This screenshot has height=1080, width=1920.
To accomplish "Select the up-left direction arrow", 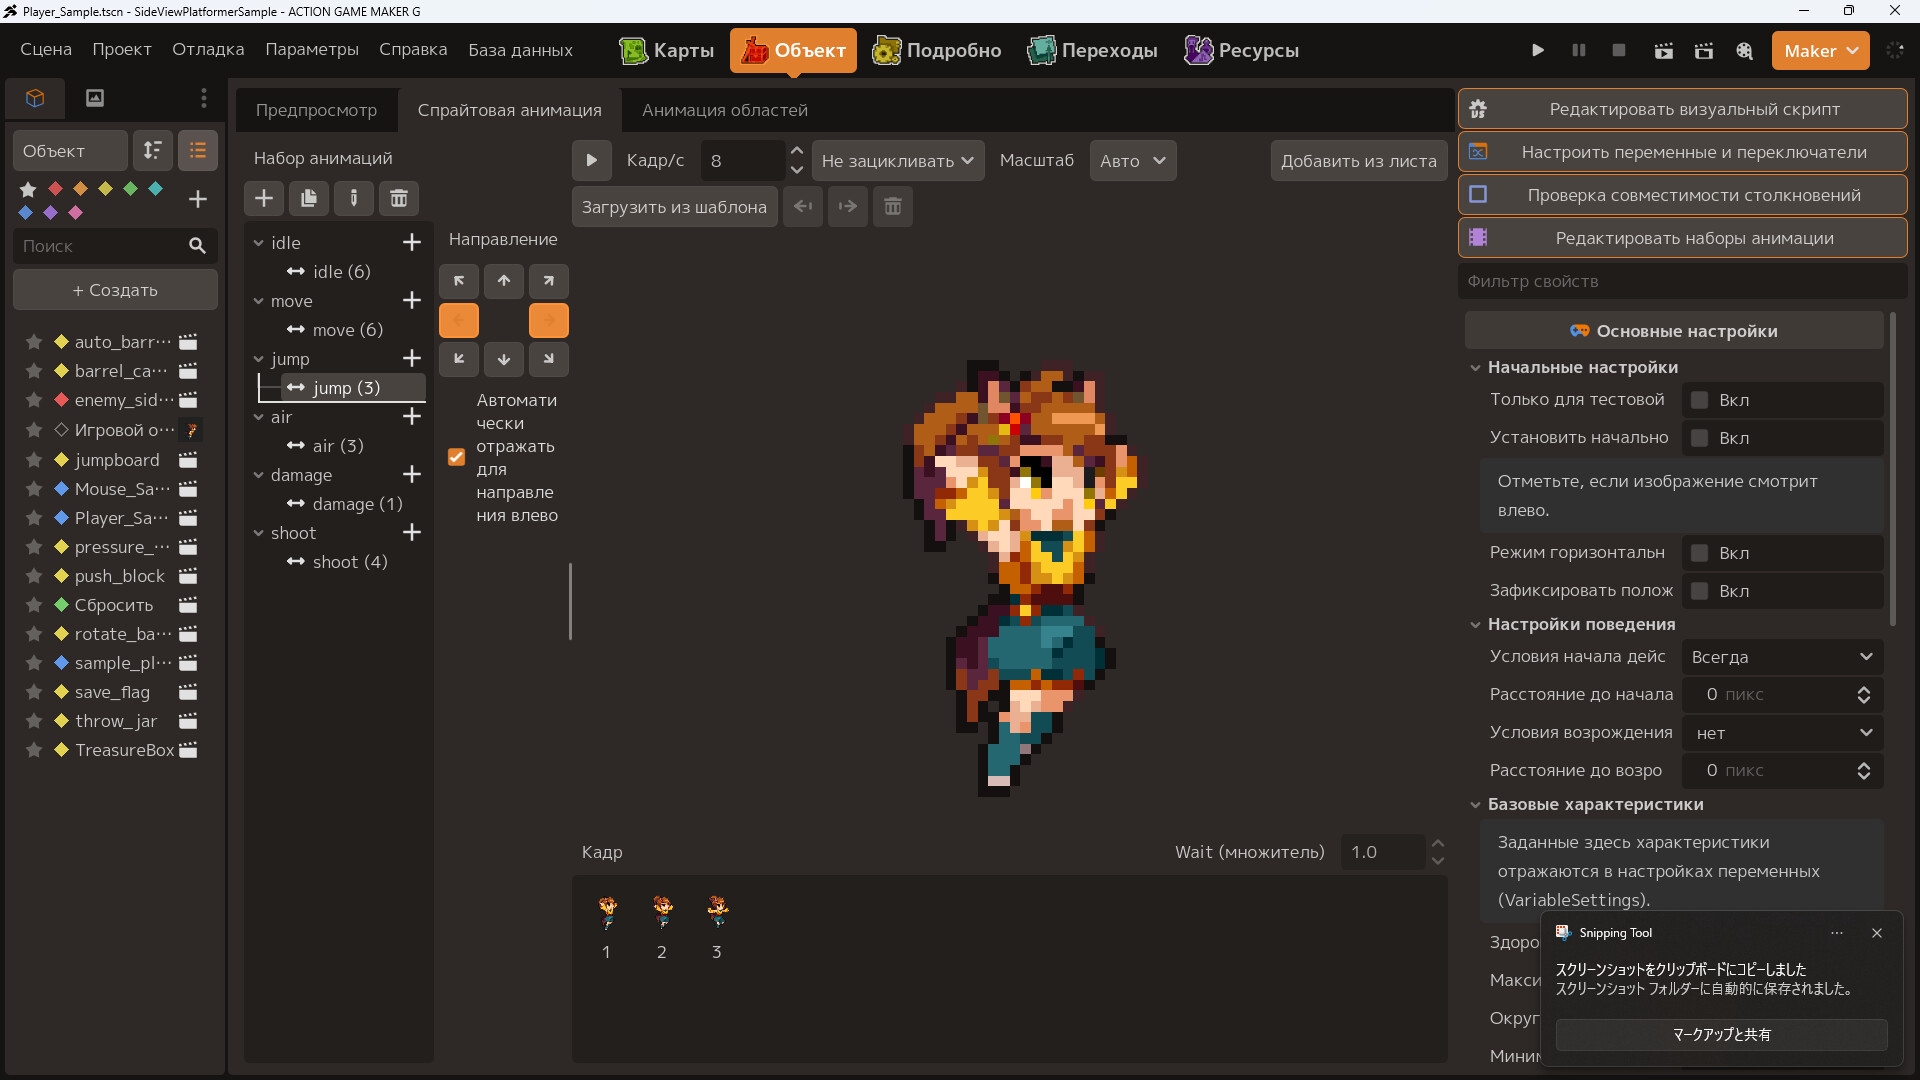I will [459, 281].
